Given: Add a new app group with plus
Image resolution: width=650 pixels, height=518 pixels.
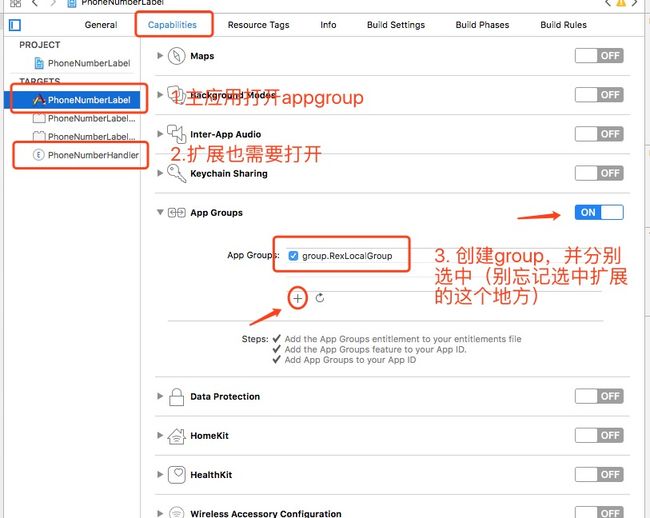Looking at the screenshot, I should (x=298, y=298).
